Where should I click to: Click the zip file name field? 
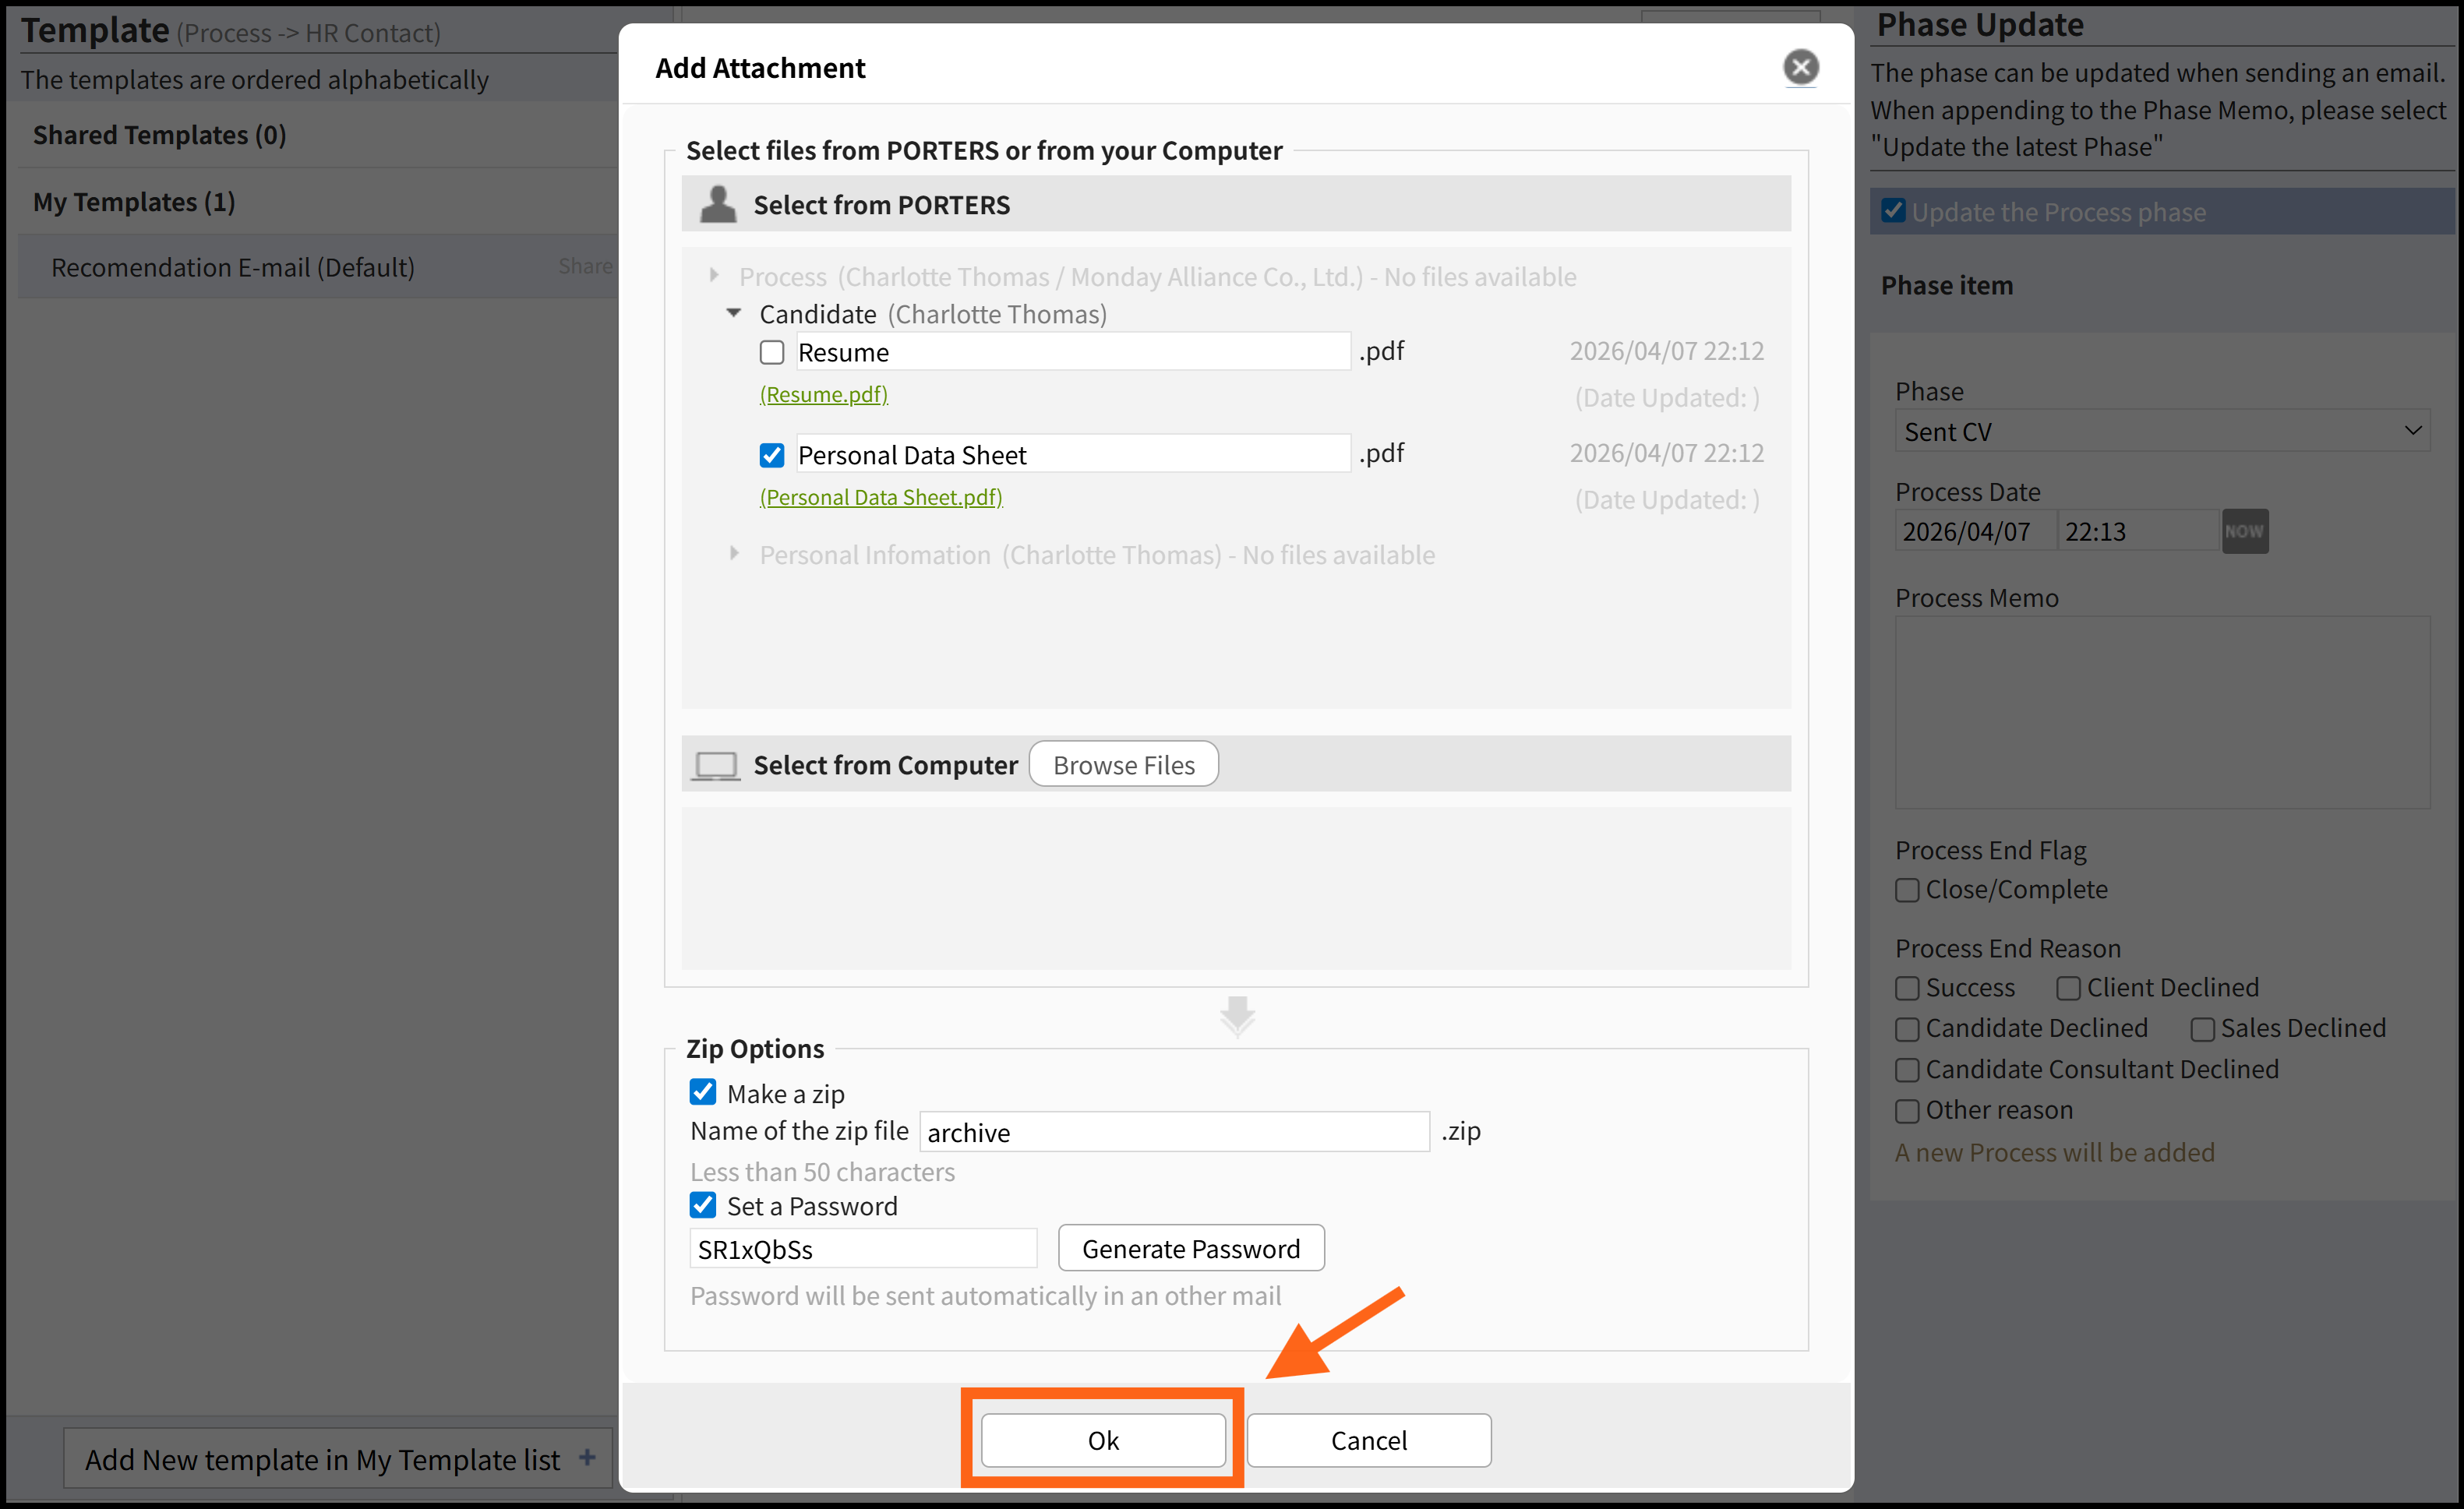(1174, 1132)
